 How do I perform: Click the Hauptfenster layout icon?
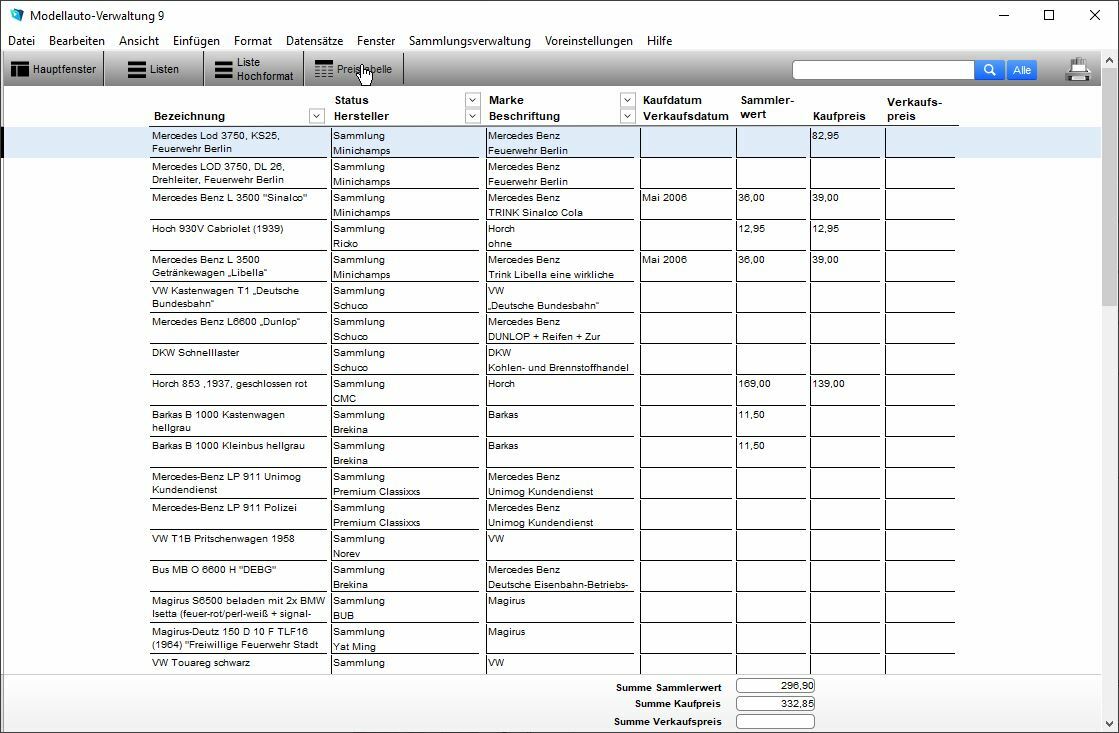tap(20, 69)
